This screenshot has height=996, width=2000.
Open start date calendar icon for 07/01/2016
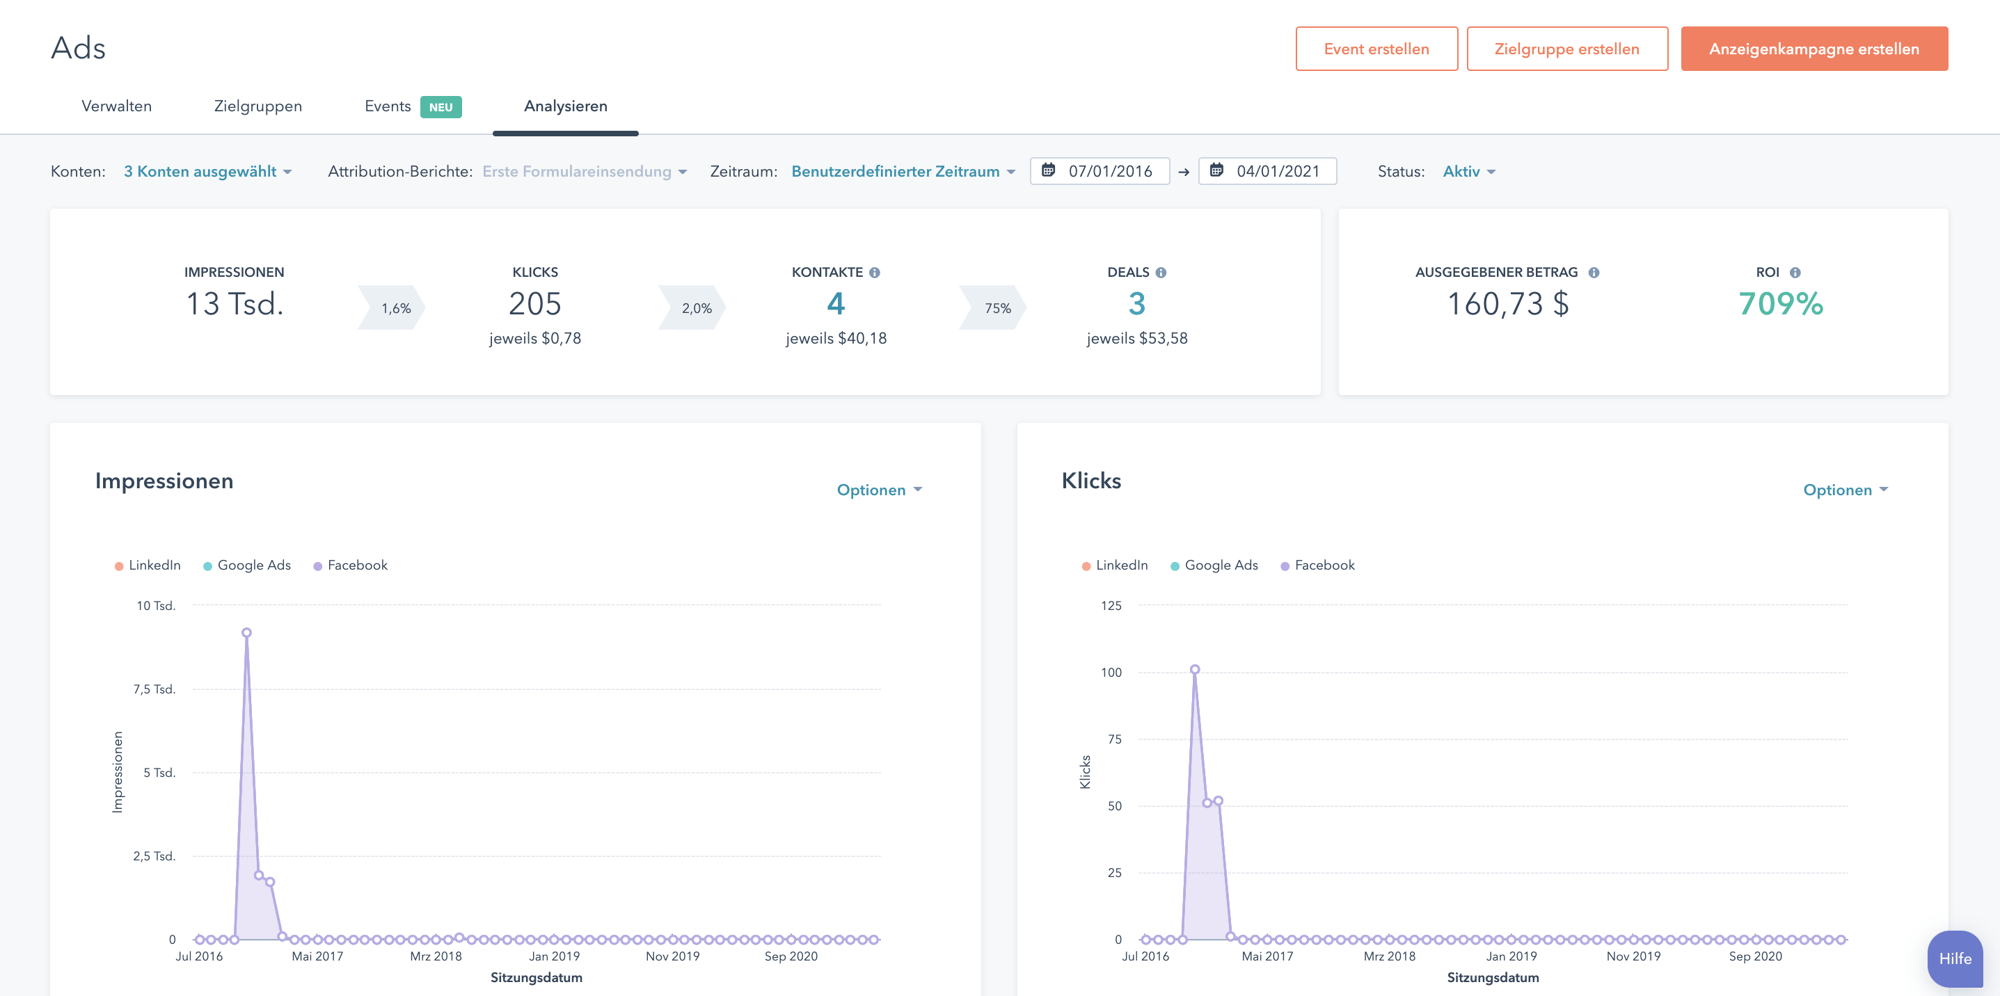click(1048, 171)
